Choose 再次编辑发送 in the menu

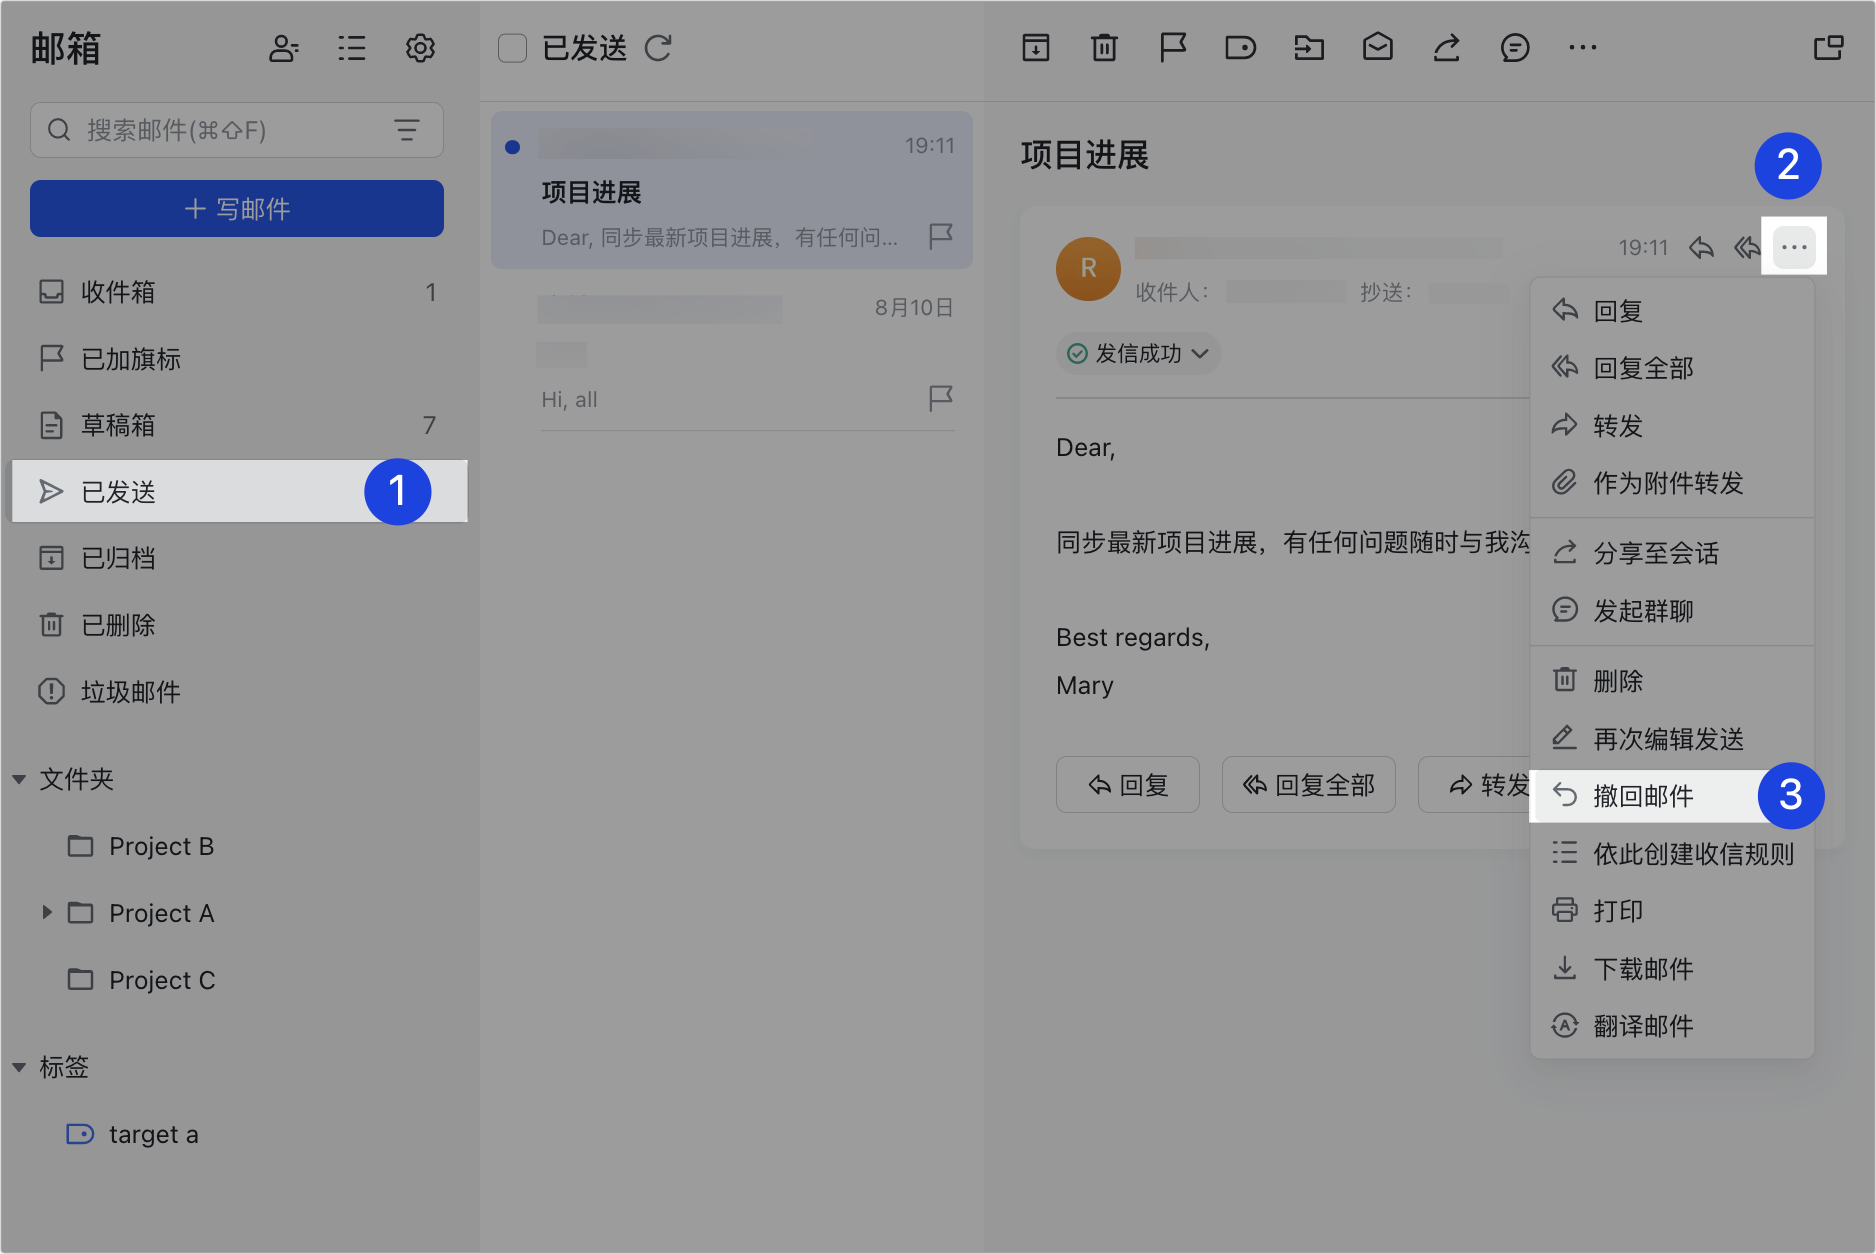1668,738
